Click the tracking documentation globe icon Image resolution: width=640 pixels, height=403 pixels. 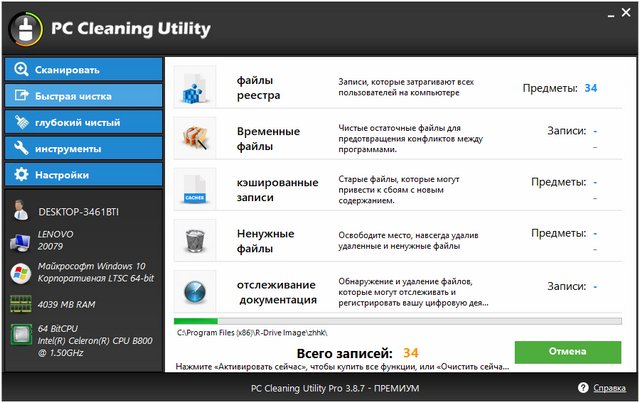pyautogui.click(x=194, y=292)
